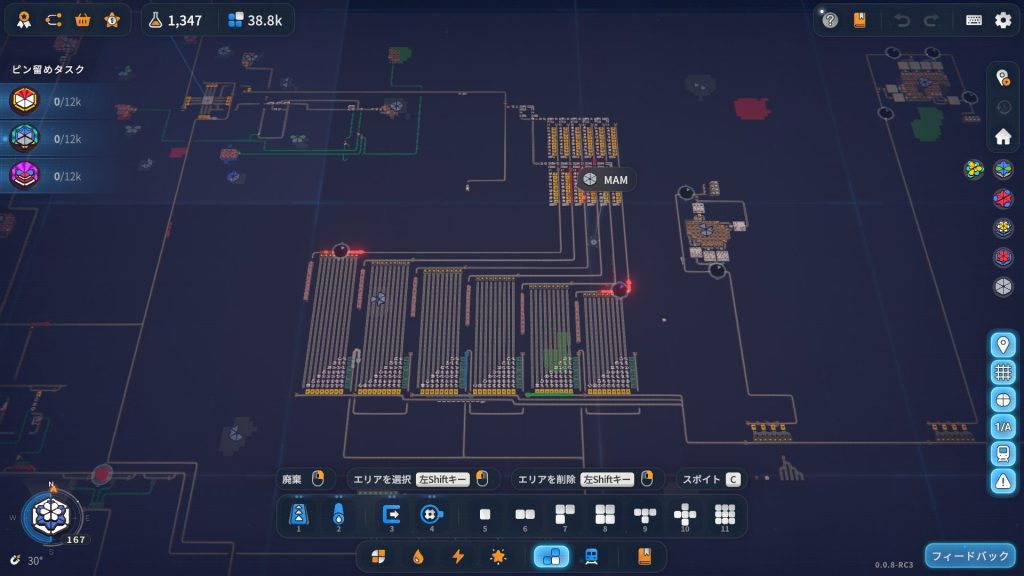Select the space belt building in slot 1

coord(298,514)
